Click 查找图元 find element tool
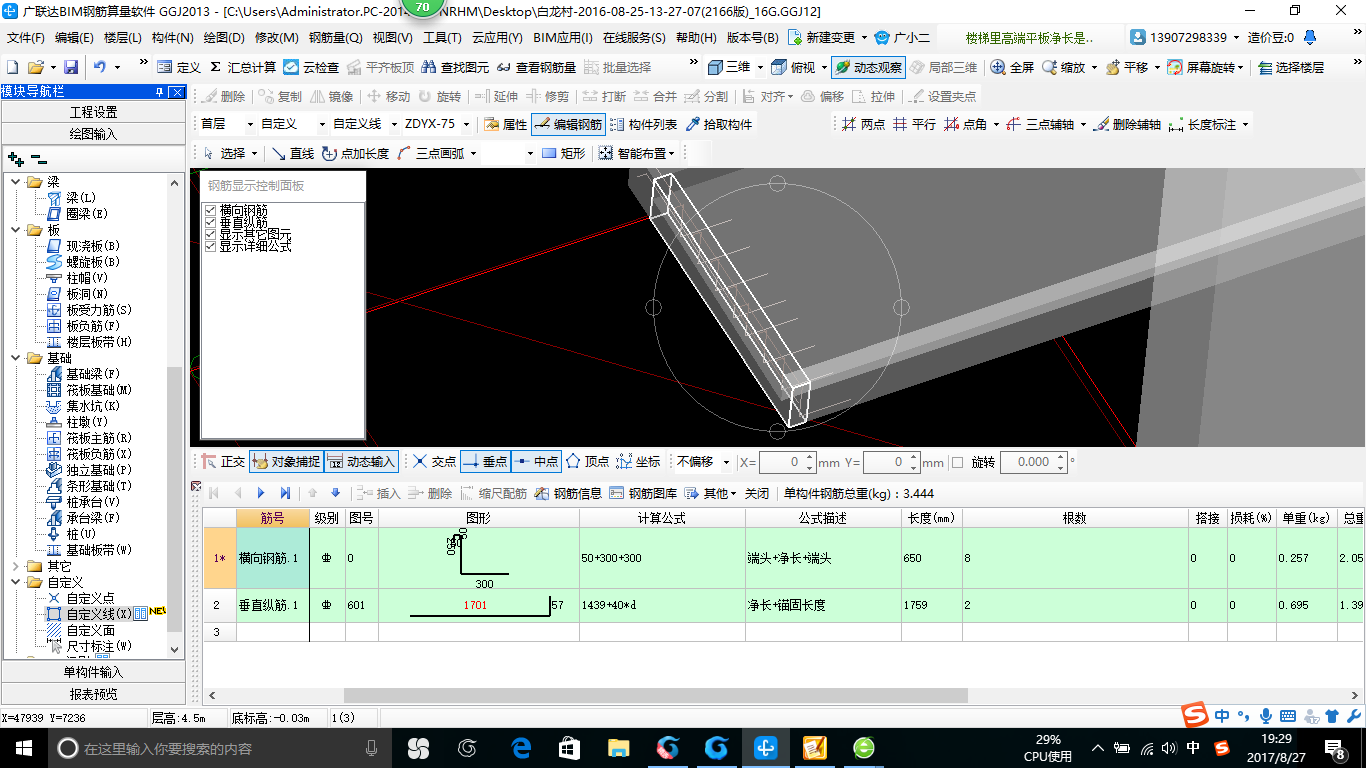Screen dimensions: 1366x768 [456, 67]
